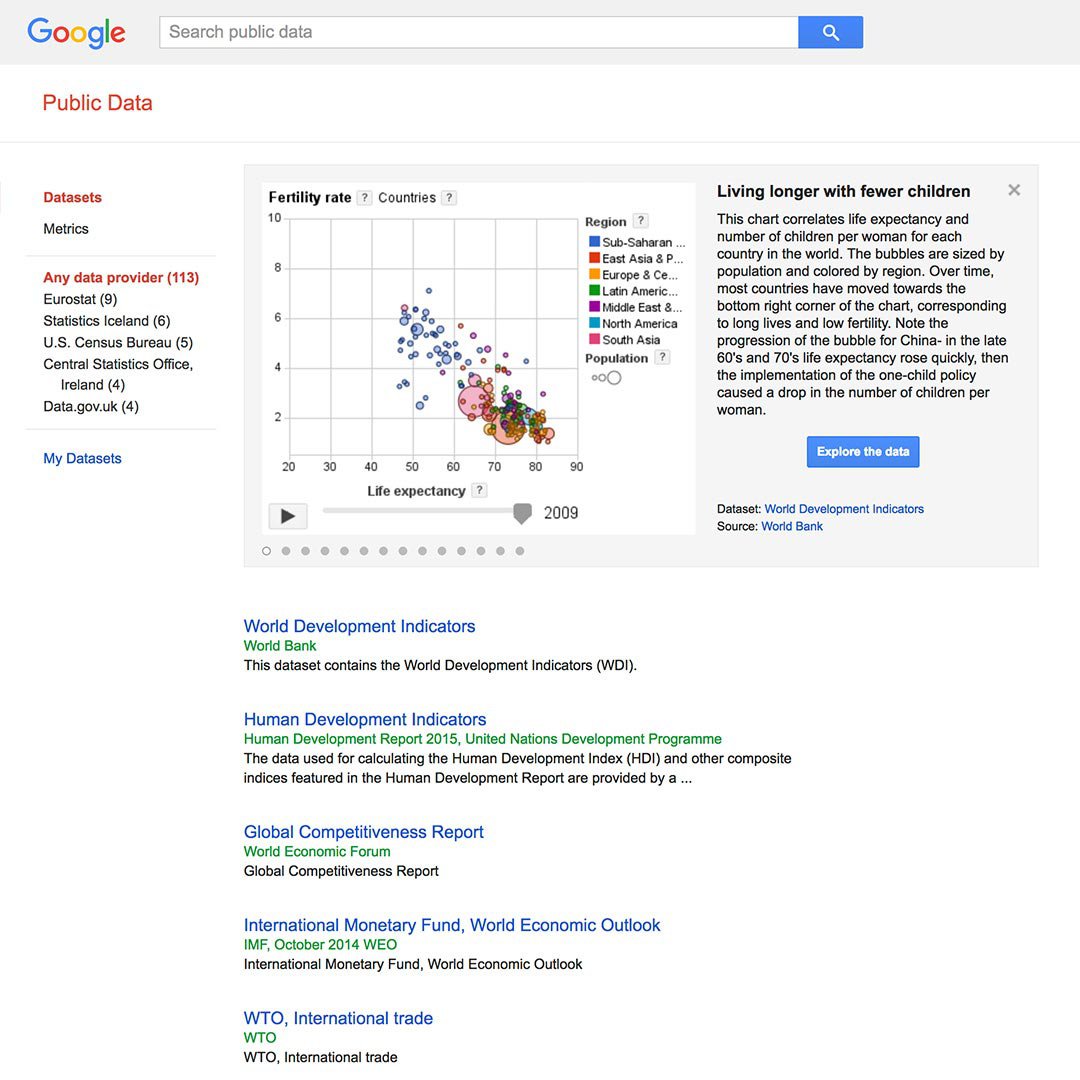Play the chart animation
The width and height of the screenshot is (1080, 1080).
point(288,515)
